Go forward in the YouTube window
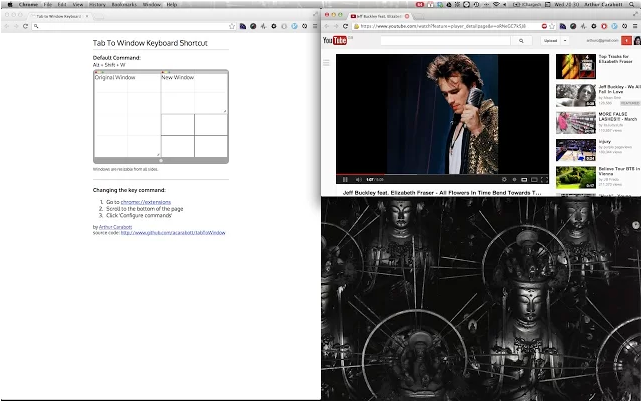 point(336,26)
